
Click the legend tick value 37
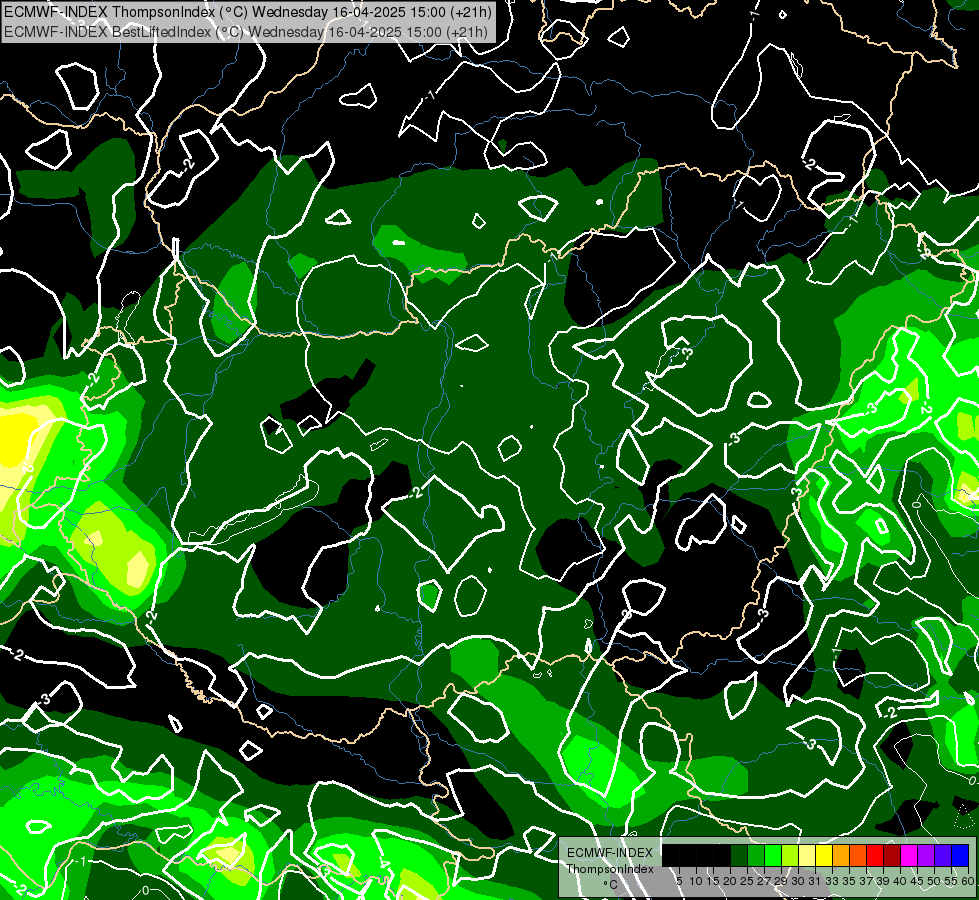[866, 881]
